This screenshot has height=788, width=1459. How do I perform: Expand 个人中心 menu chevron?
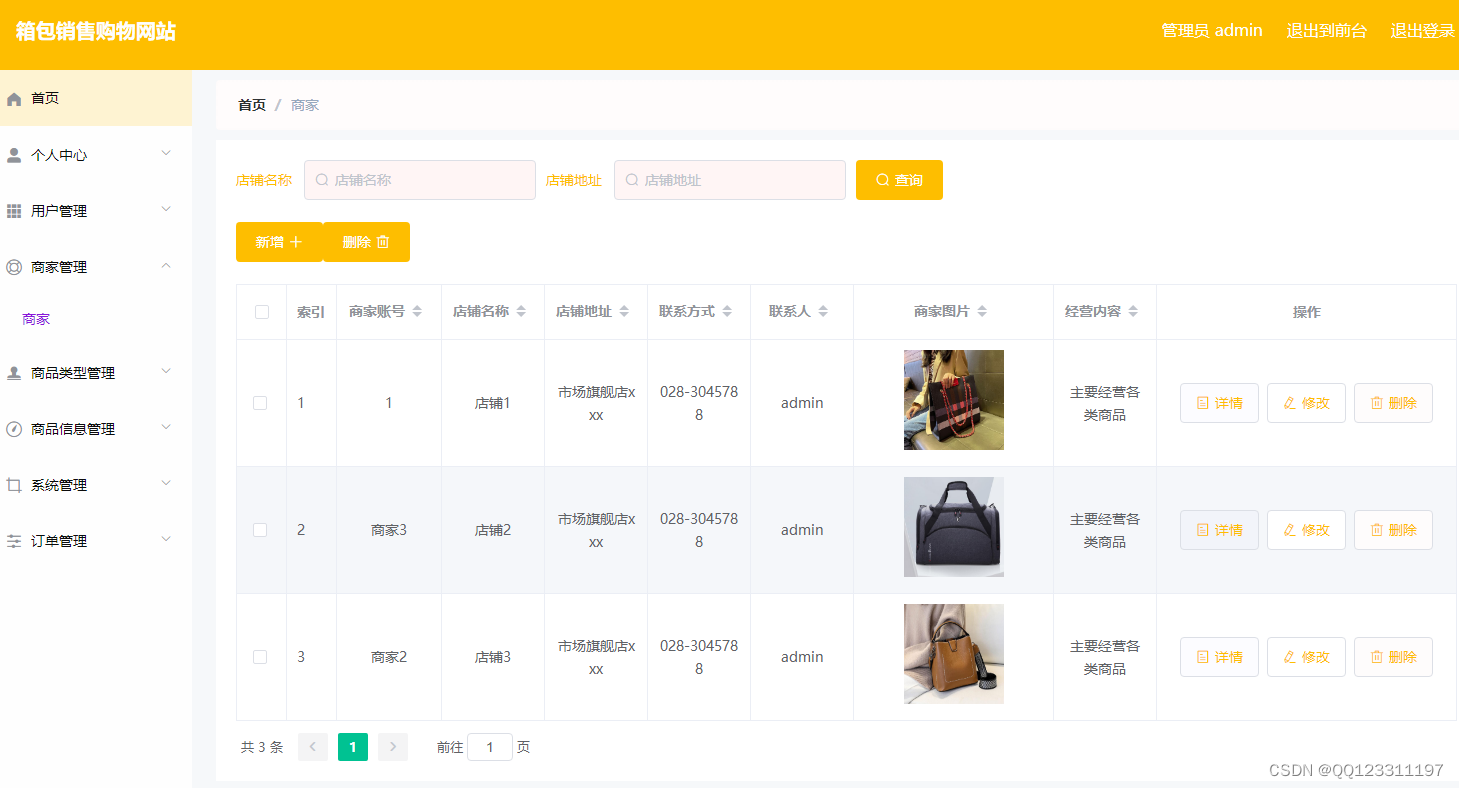[166, 153]
